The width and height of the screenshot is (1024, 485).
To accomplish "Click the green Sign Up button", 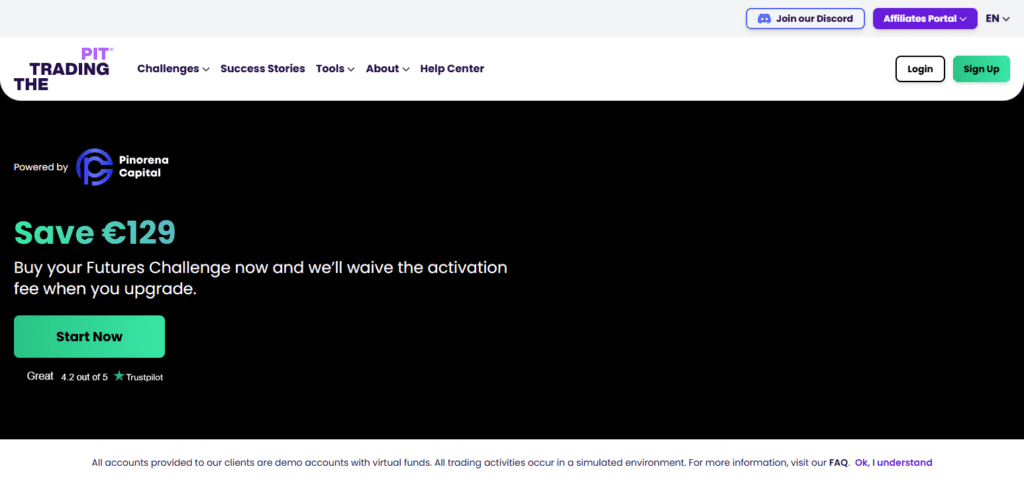I will (x=981, y=69).
